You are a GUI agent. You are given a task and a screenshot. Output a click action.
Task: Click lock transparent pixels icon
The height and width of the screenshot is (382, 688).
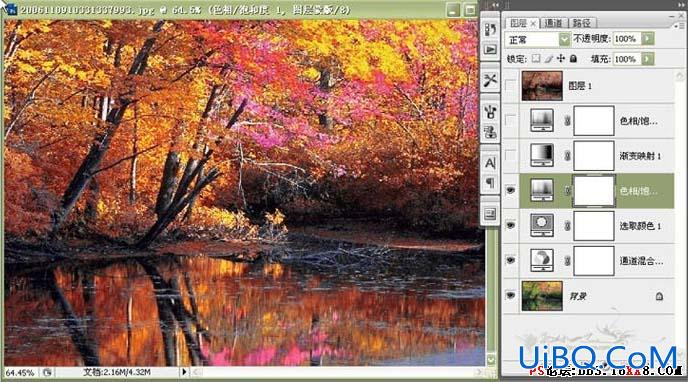pyautogui.click(x=536, y=58)
